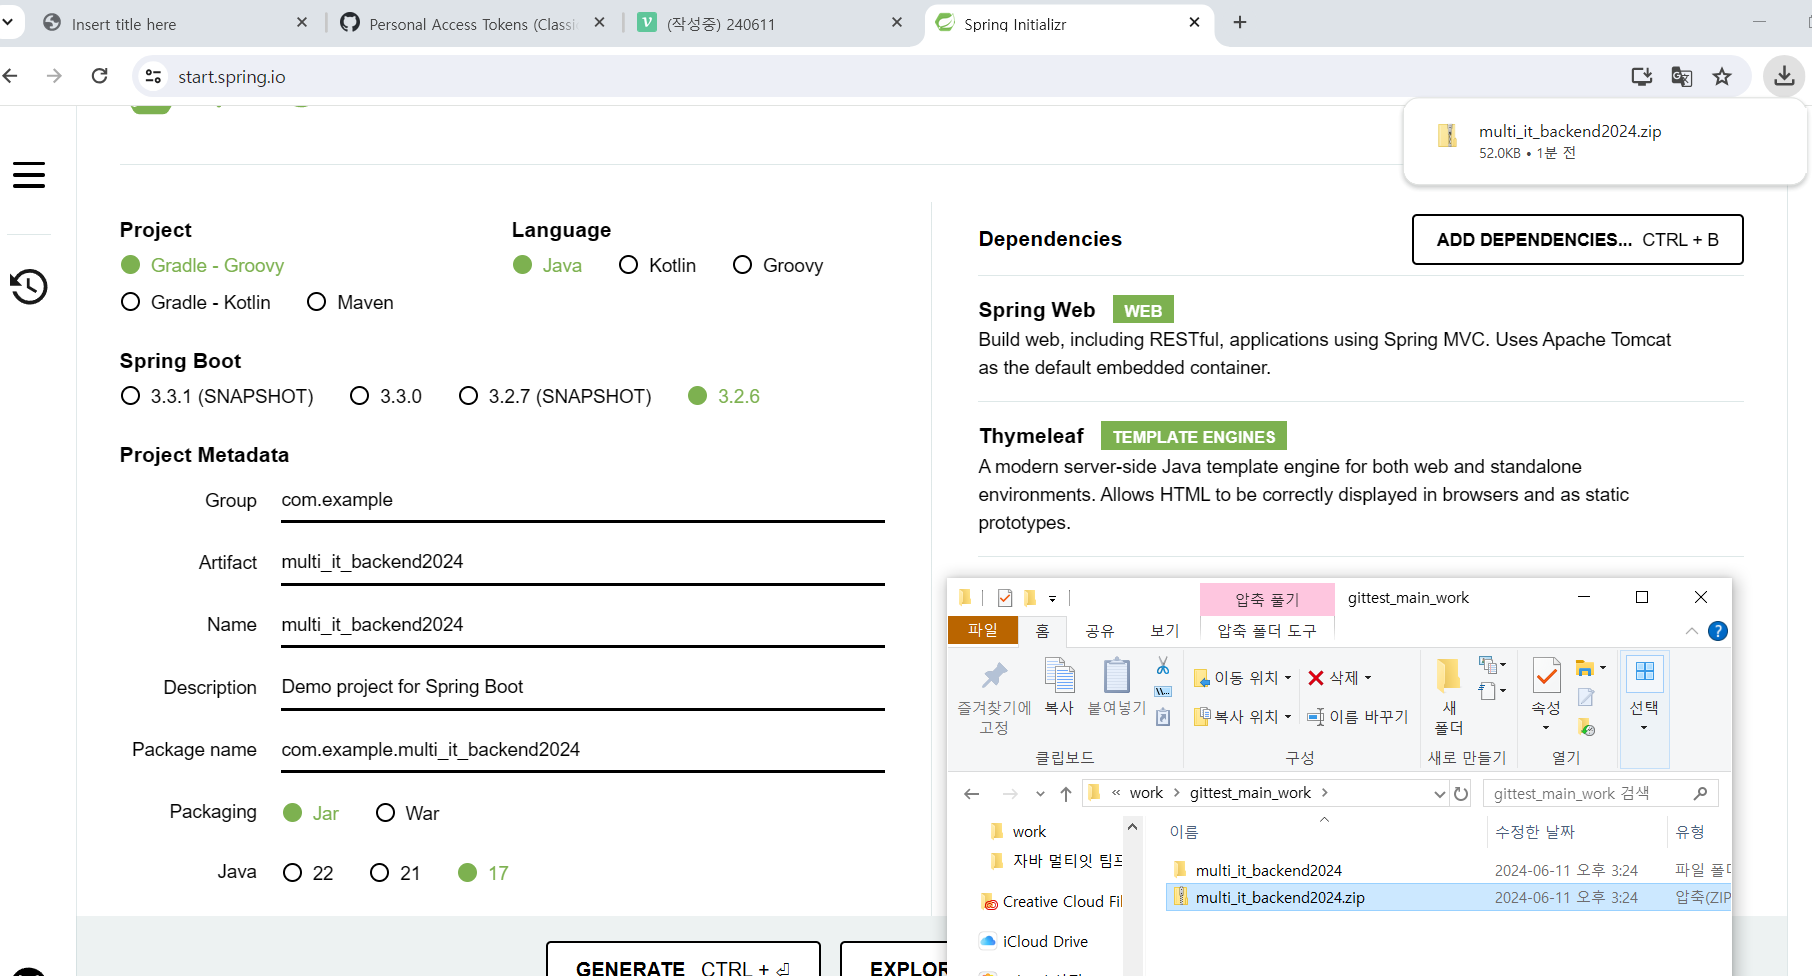Image resolution: width=1812 pixels, height=976 pixels.
Task: Select Maven project type
Action: (x=350, y=302)
